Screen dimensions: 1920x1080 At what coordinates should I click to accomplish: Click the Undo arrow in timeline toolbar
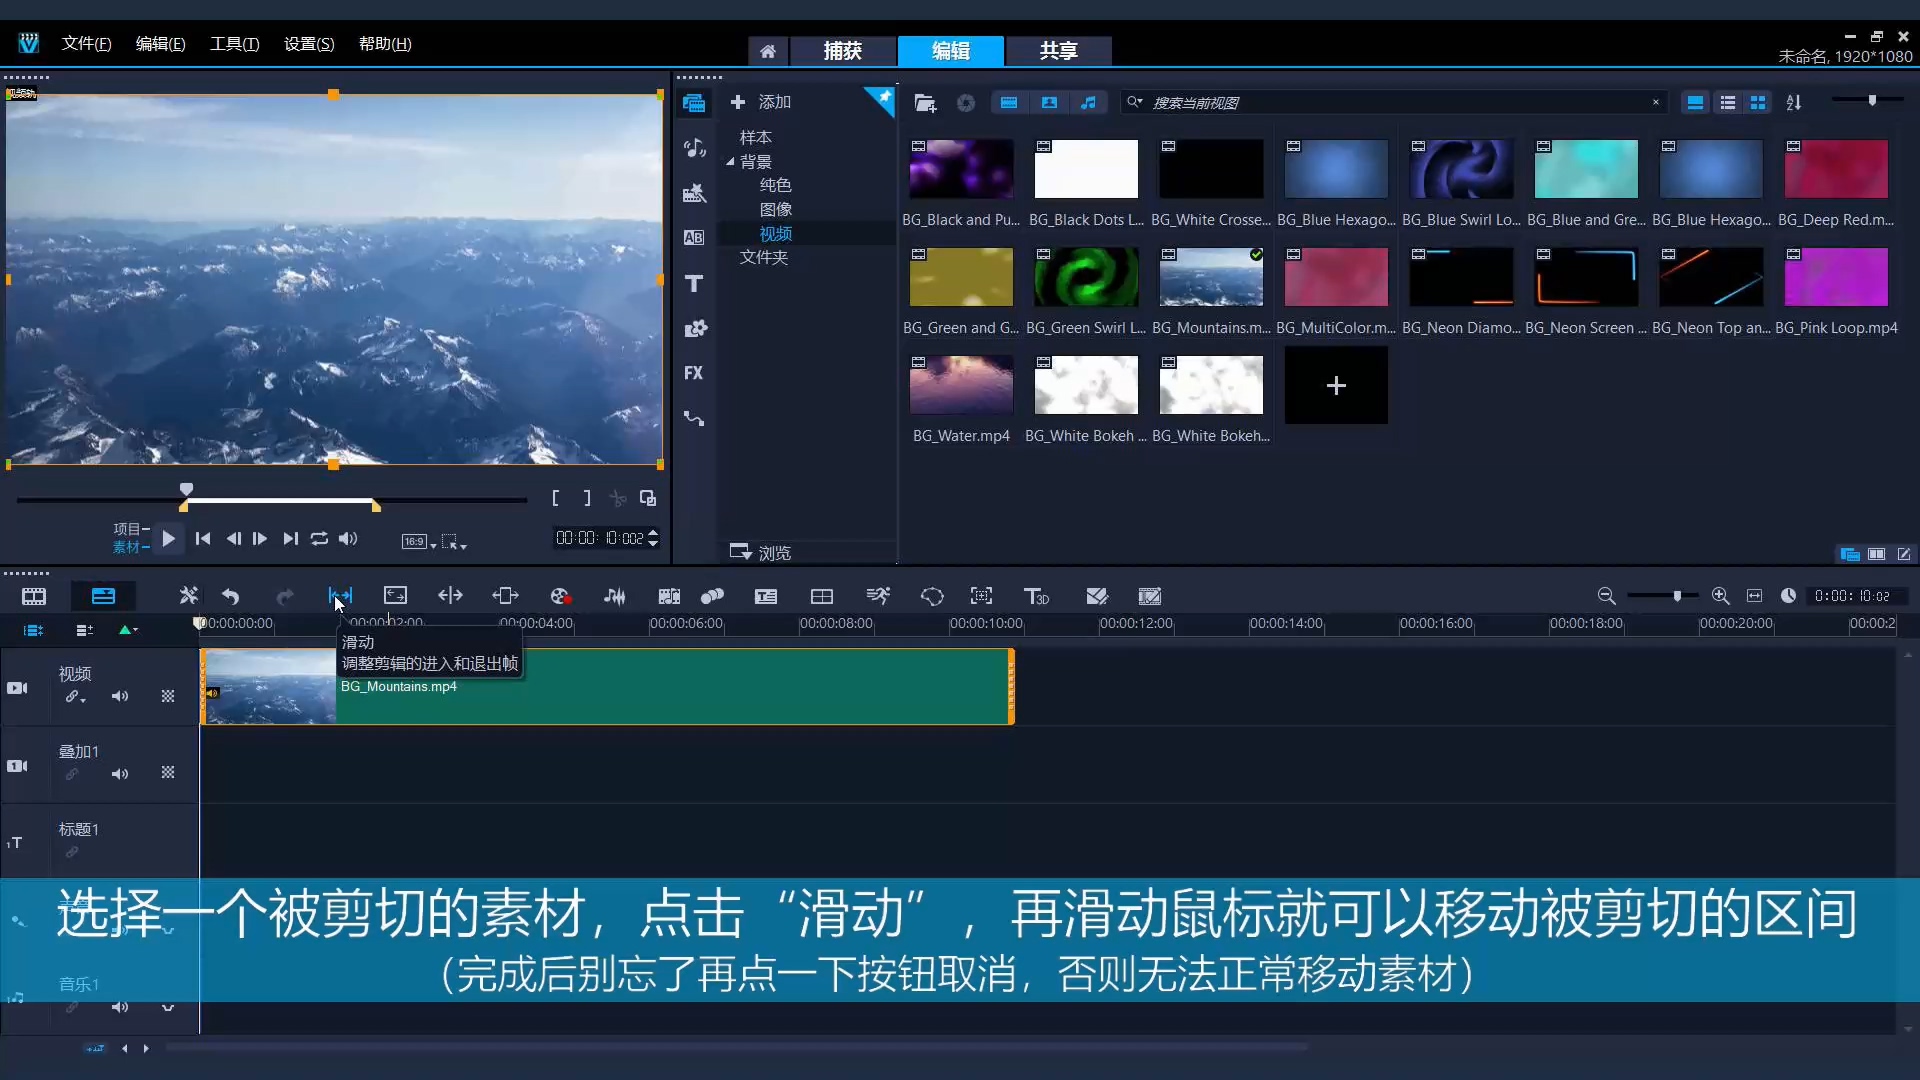point(231,596)
